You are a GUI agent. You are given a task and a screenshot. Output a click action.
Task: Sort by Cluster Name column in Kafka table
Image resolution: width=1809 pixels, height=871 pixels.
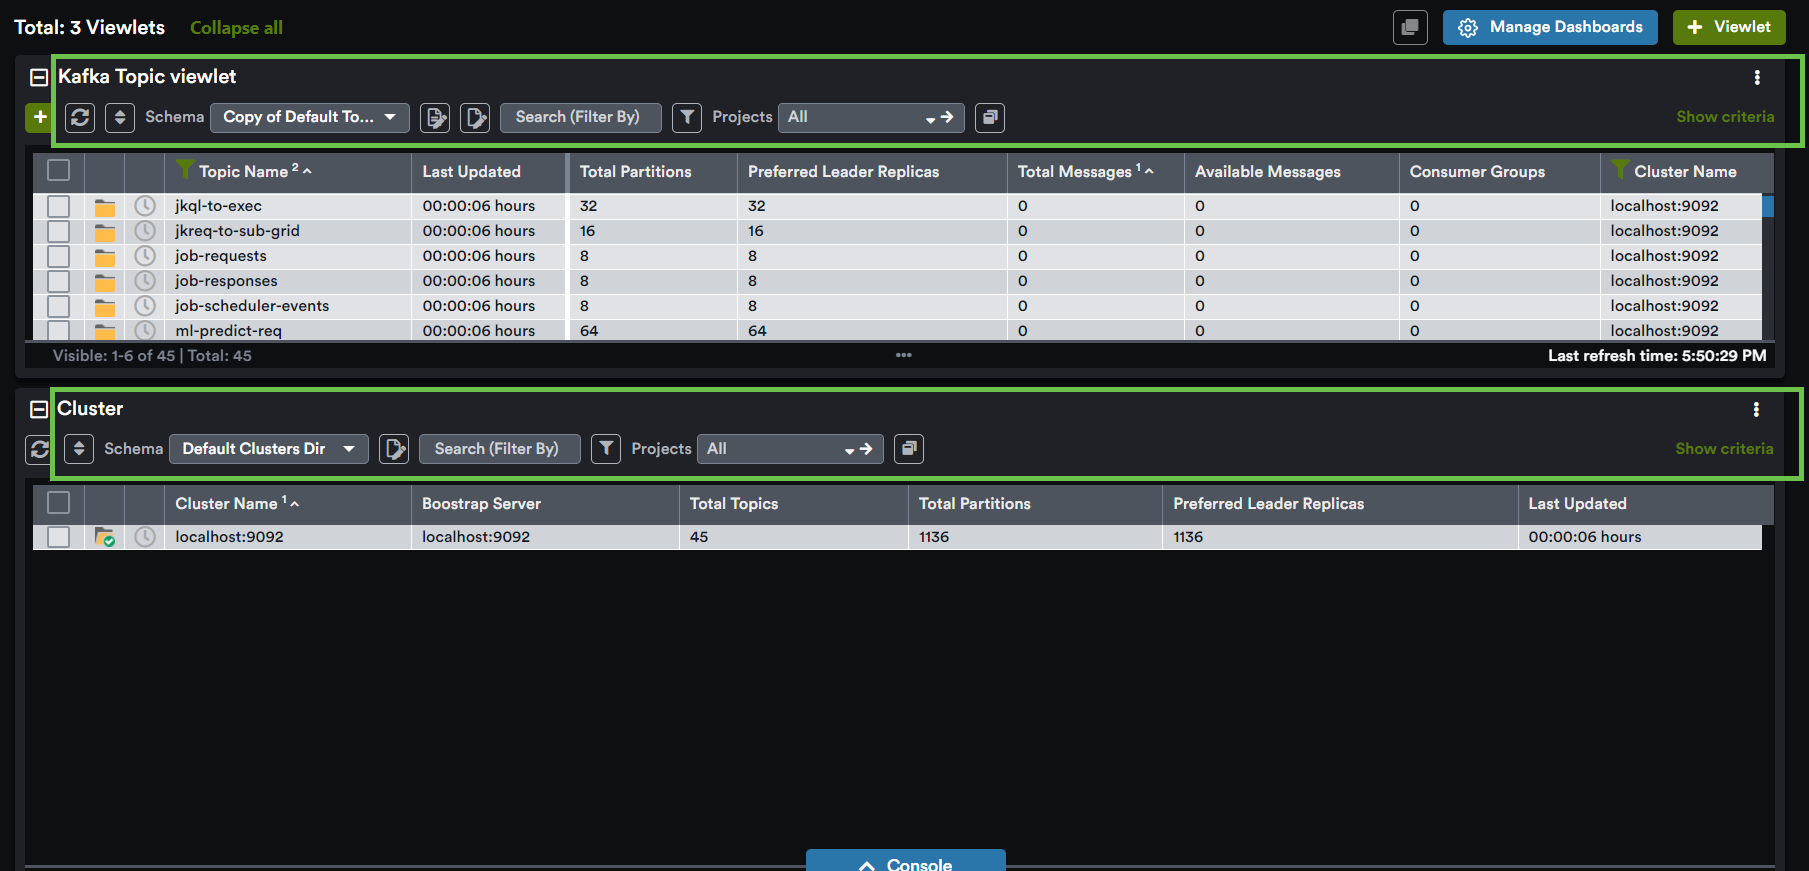(1685, 172)
